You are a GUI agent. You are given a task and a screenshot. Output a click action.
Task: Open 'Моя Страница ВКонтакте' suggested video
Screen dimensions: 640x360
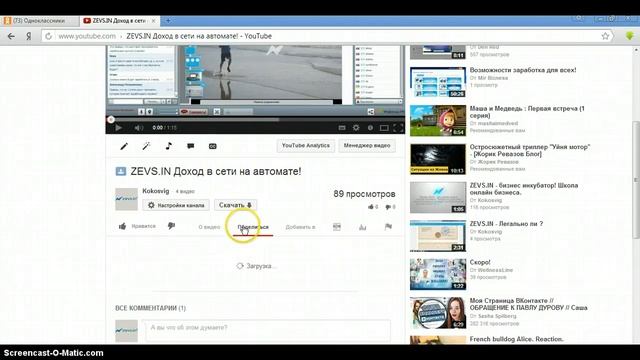click(x=529, y=304)
